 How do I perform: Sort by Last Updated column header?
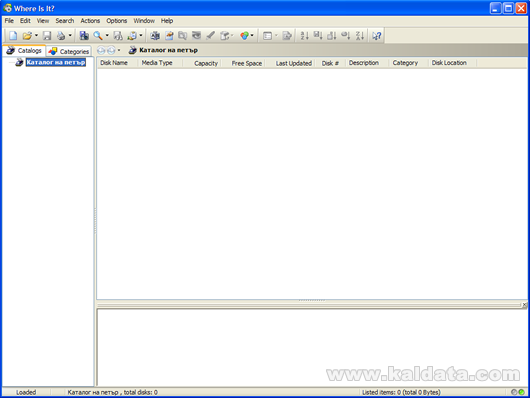pos(289,63)
